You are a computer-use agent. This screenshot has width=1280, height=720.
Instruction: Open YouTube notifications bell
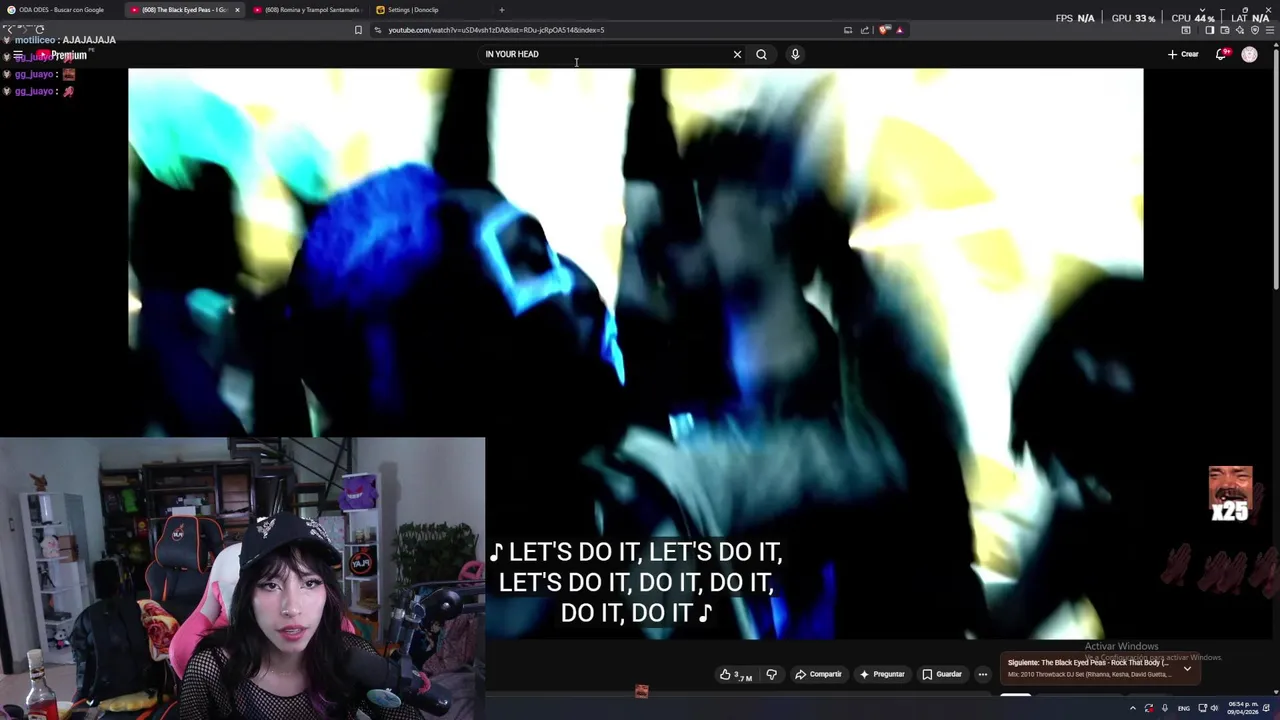click(1220, 54)
